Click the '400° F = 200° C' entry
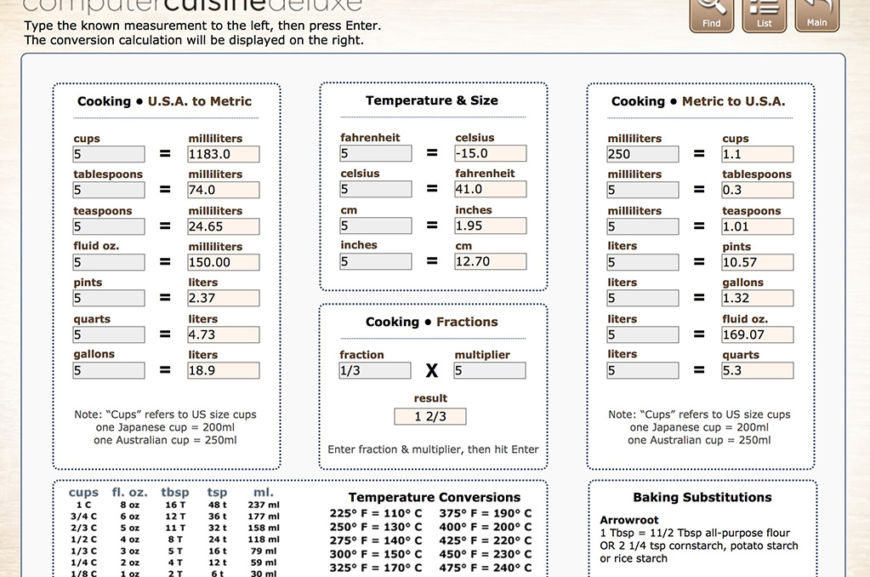The width and height of the screenshot is (870, 577). pos(485,527)
